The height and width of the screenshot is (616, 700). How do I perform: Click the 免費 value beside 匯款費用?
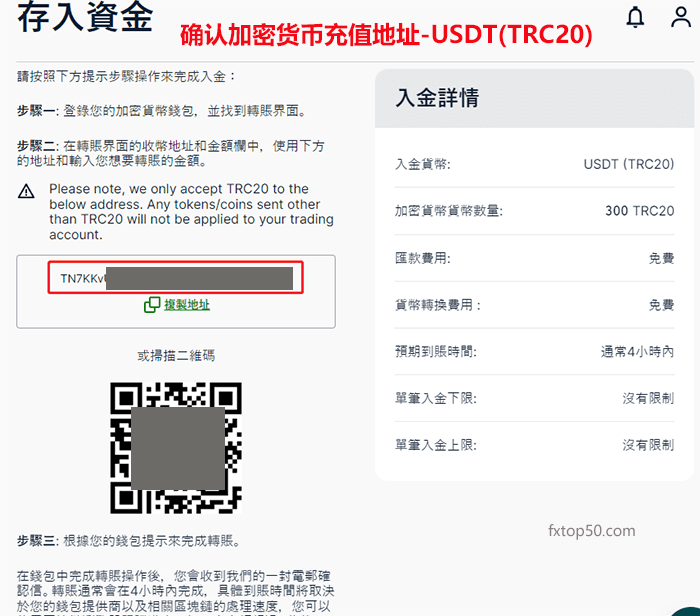point(661,258)
